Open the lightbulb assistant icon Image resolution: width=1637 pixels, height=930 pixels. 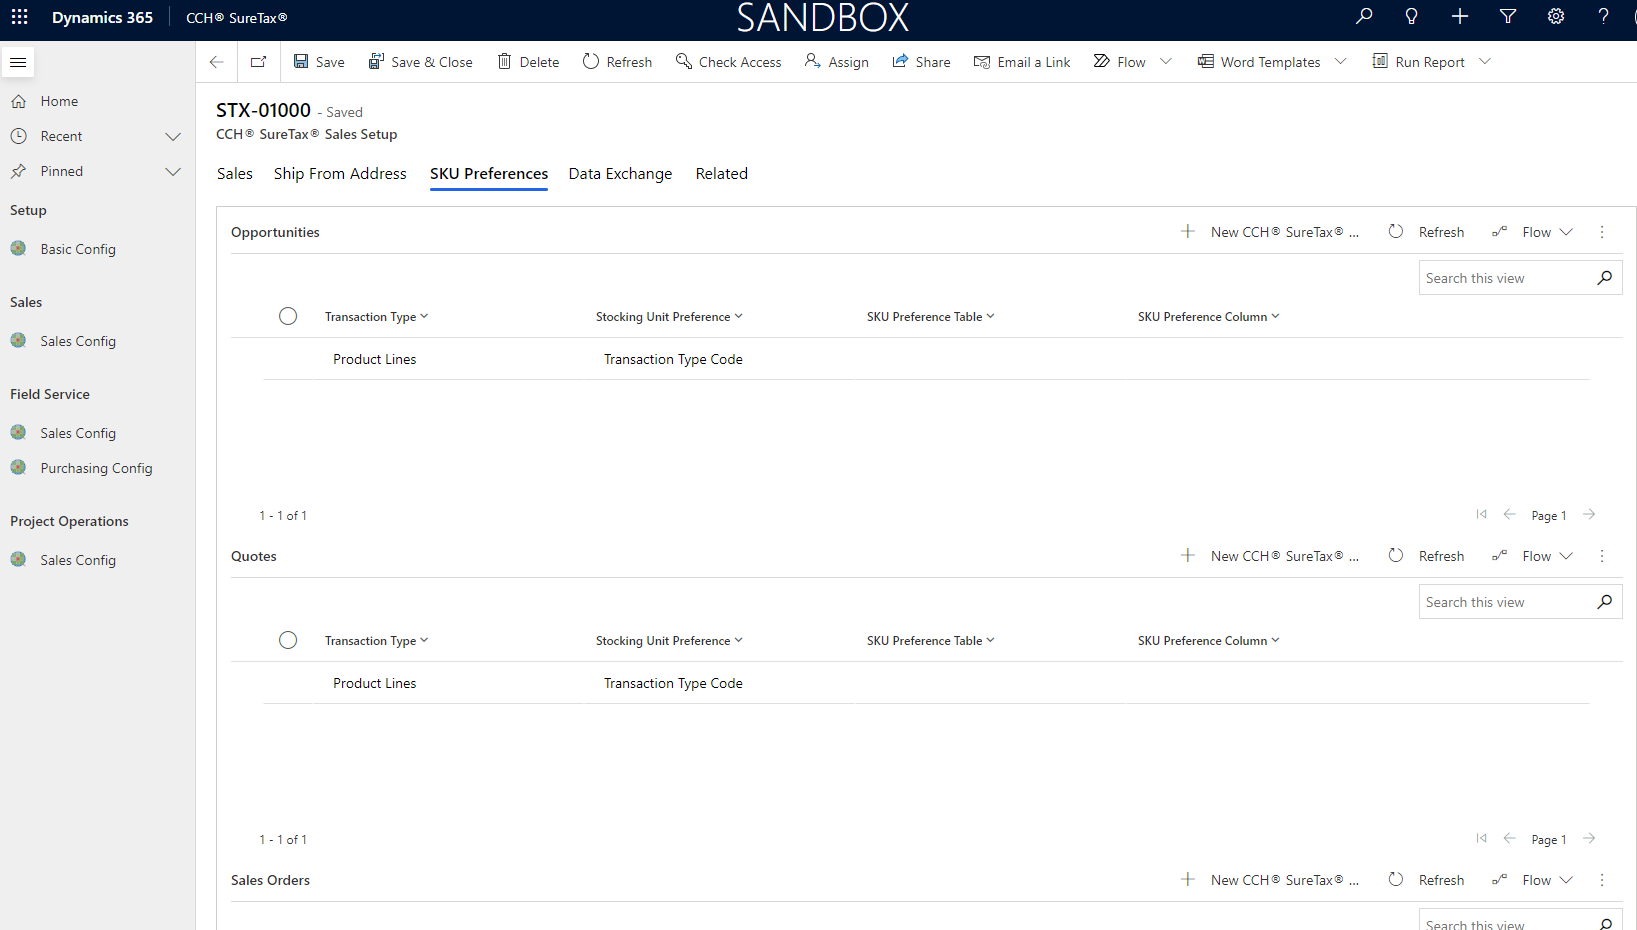coord(1411,16)
